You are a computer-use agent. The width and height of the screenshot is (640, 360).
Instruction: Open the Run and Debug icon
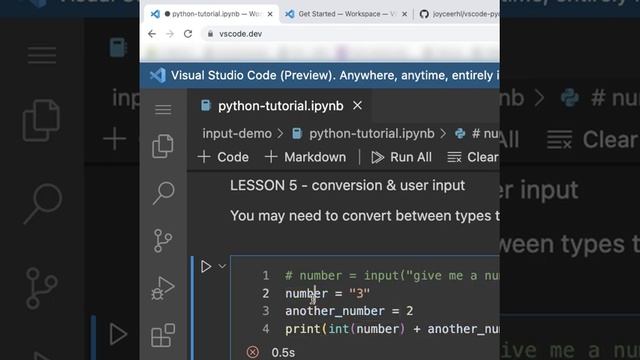pyautogui.click(x=163, y=288)
